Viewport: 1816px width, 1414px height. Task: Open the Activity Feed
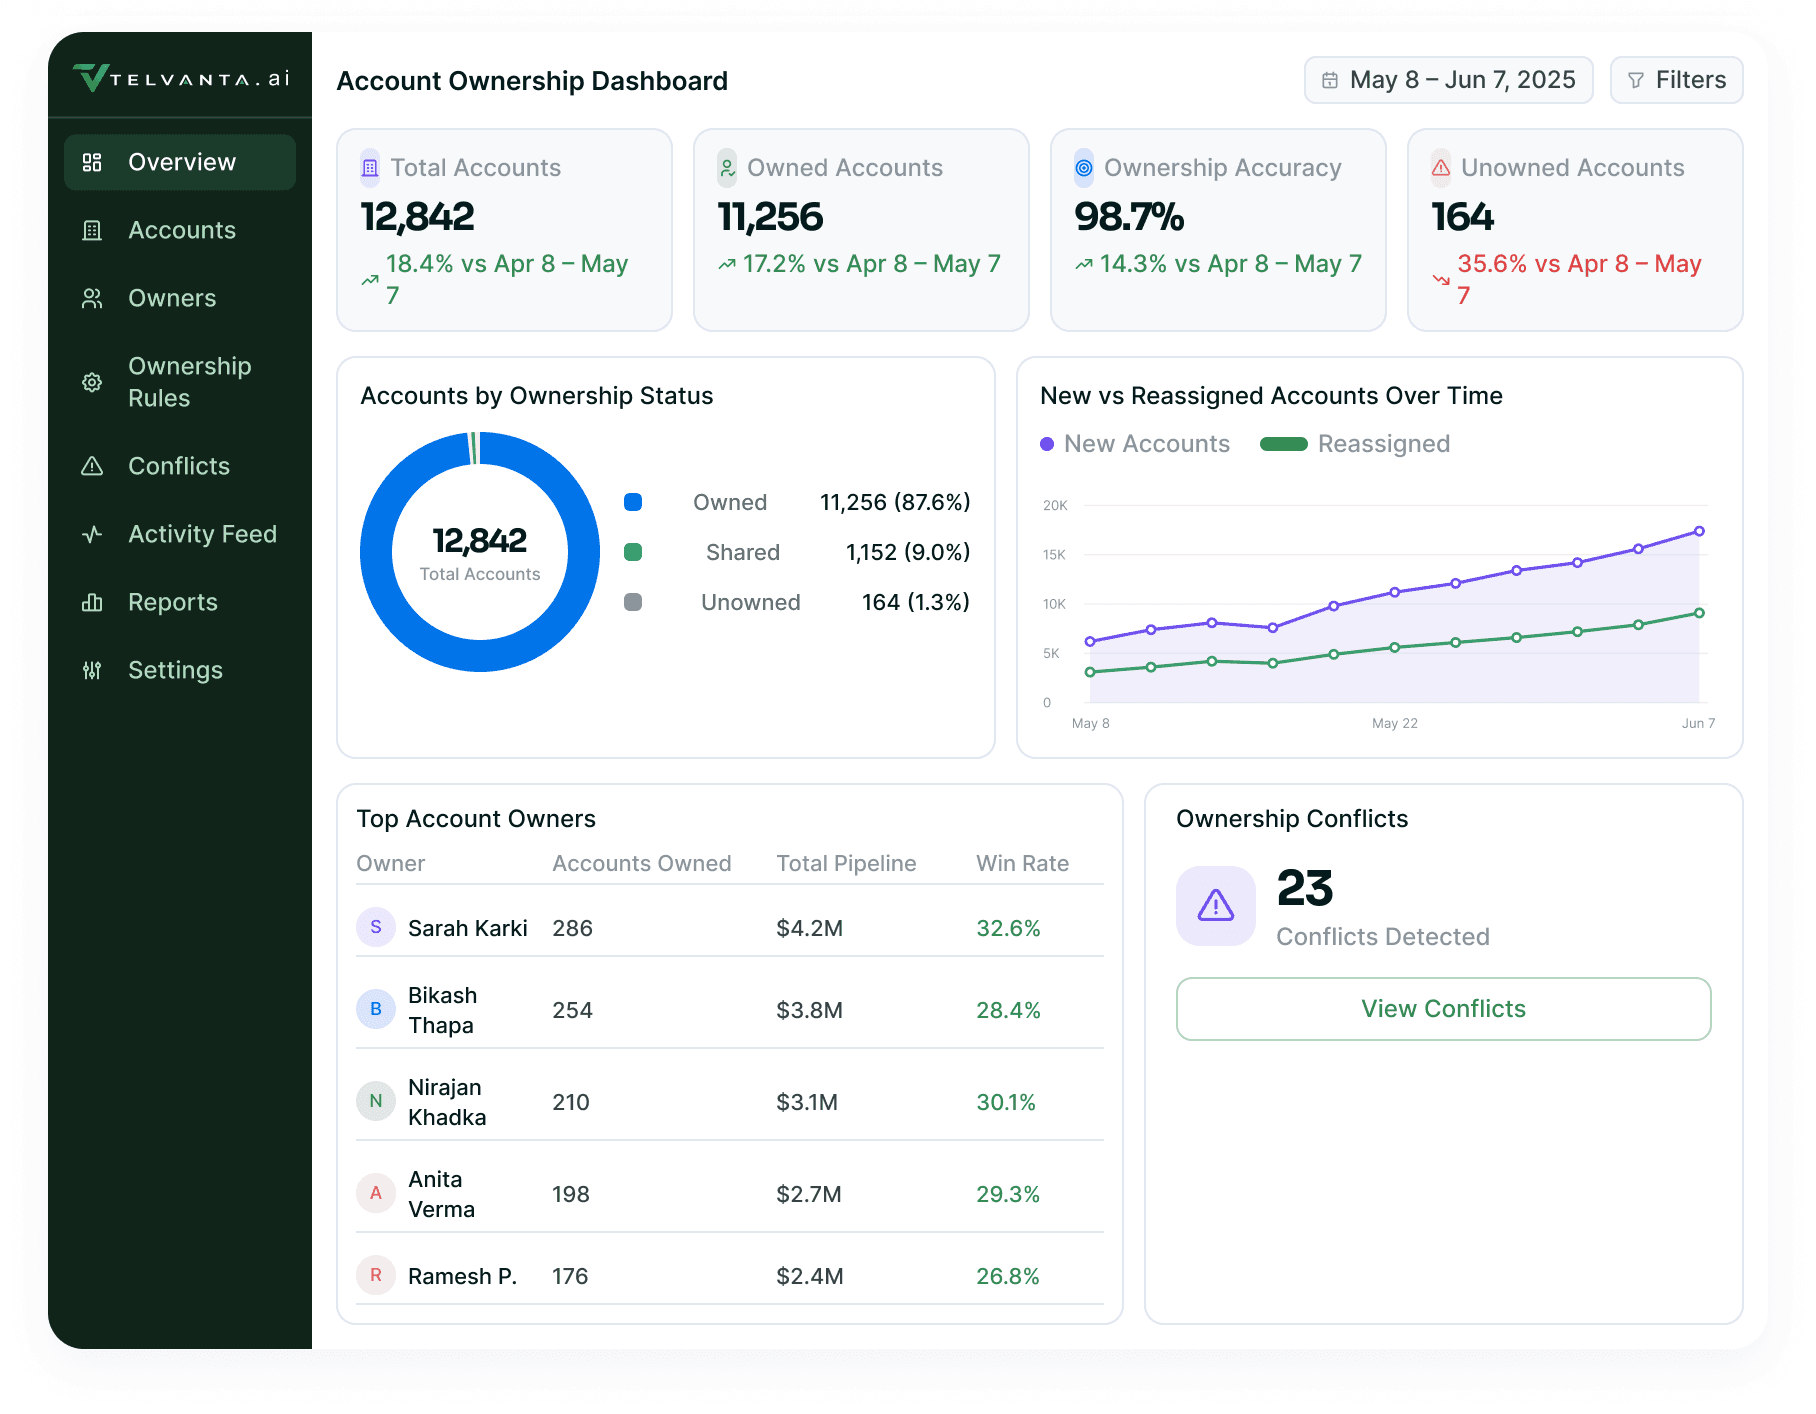tap(180, 534)
